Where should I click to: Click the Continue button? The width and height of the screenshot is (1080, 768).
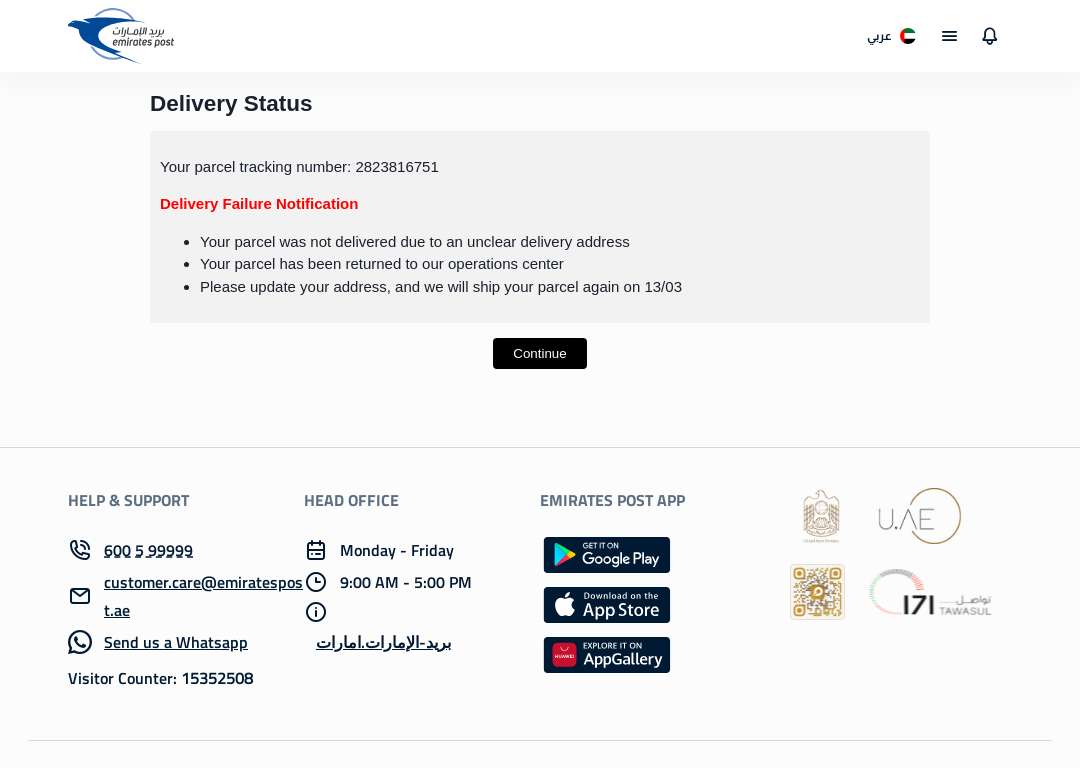pyautogui.click(x=539, y=353)
